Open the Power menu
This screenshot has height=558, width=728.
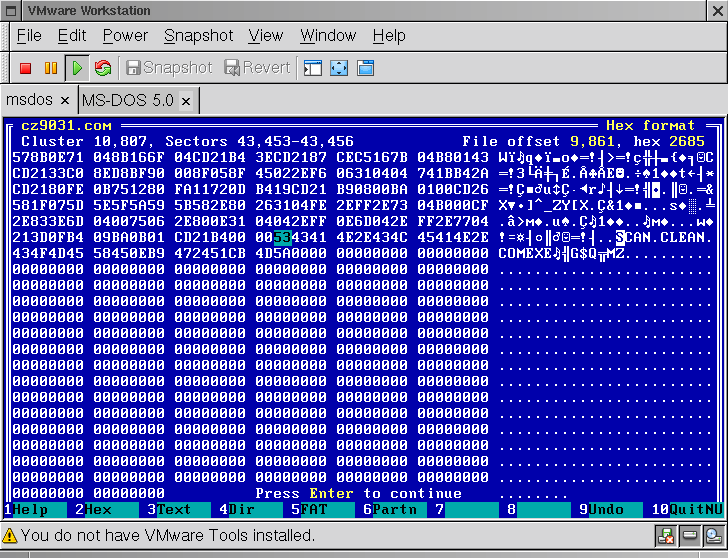click(x=125, y=36)
